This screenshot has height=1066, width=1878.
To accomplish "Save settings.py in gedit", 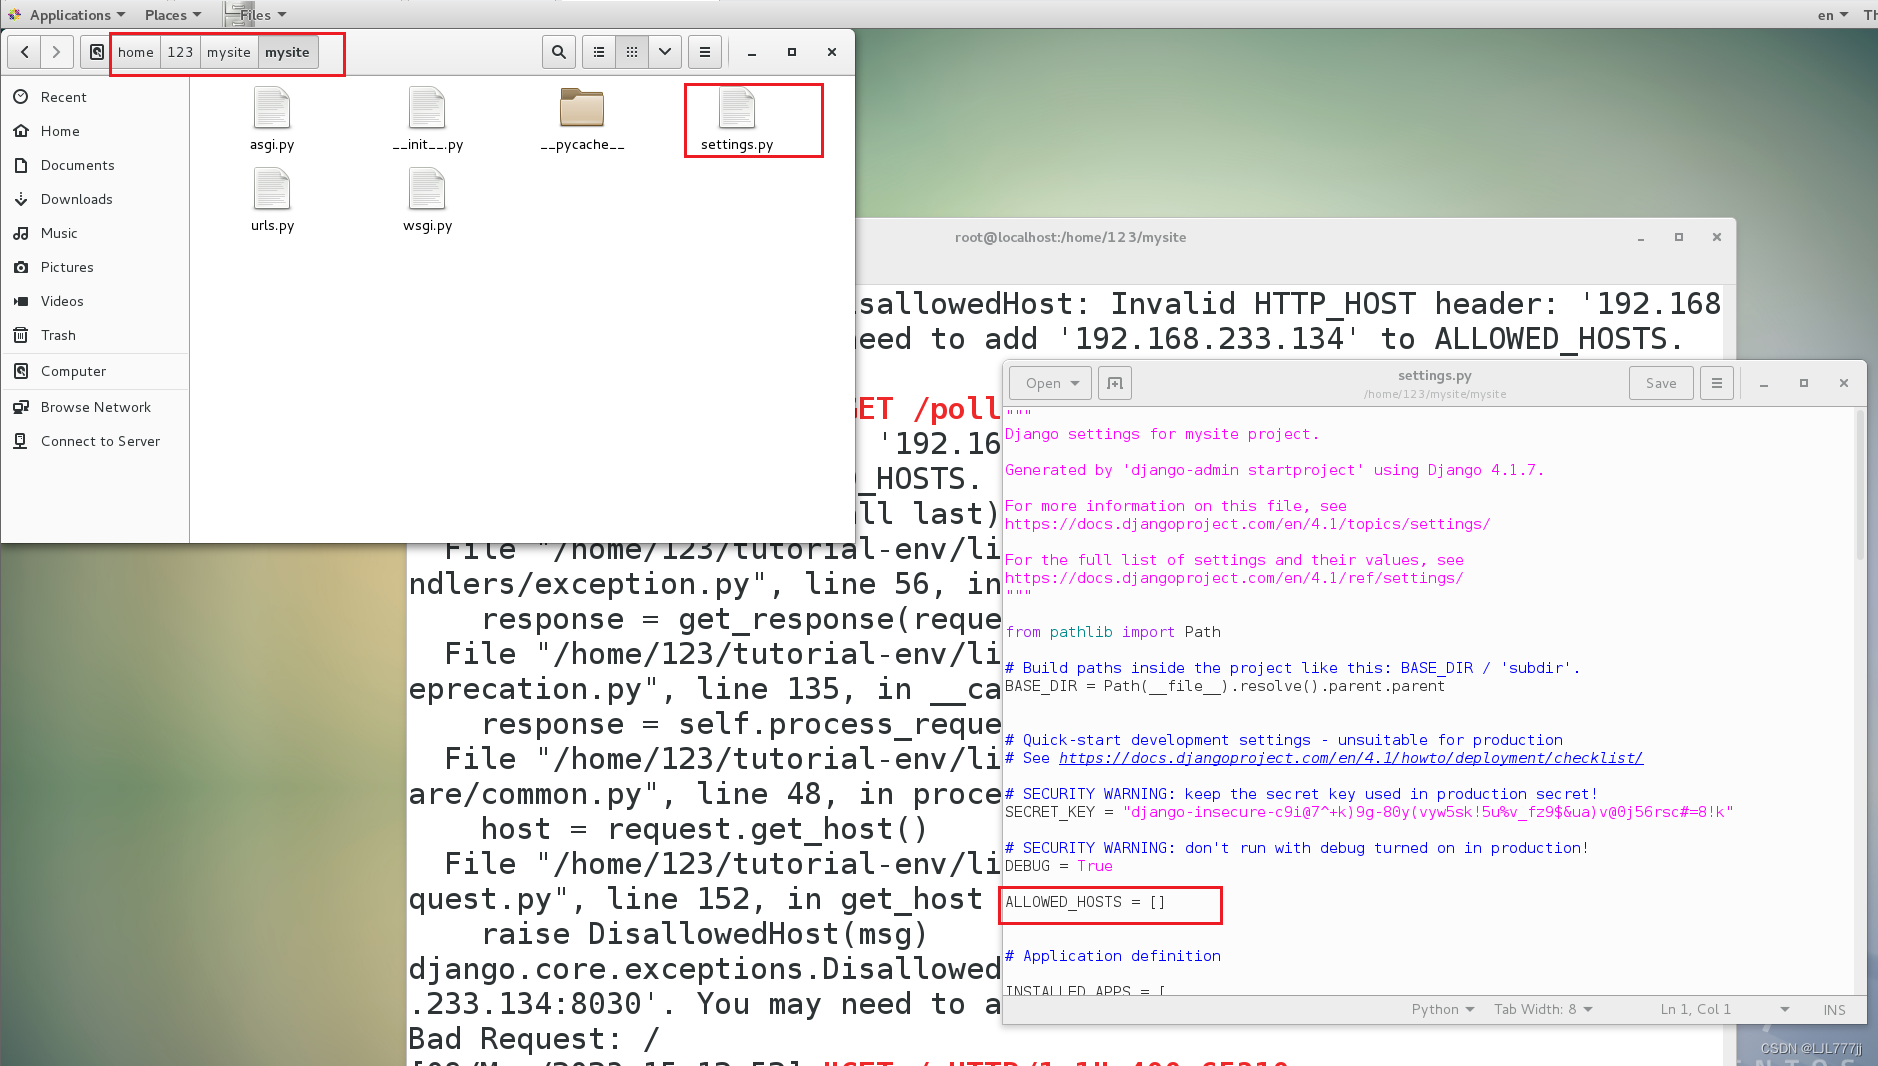I will pyautogui.click(x=1659, y=382).
